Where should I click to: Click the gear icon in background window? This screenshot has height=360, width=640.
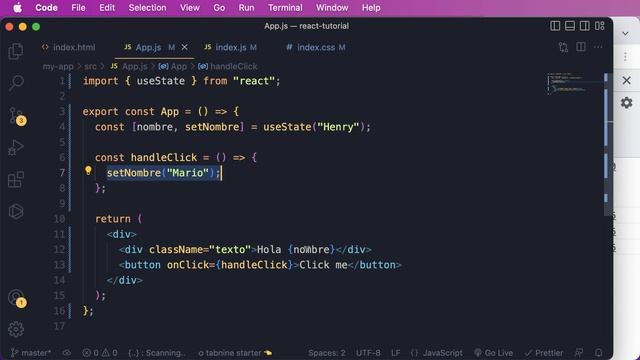[627, 102]
